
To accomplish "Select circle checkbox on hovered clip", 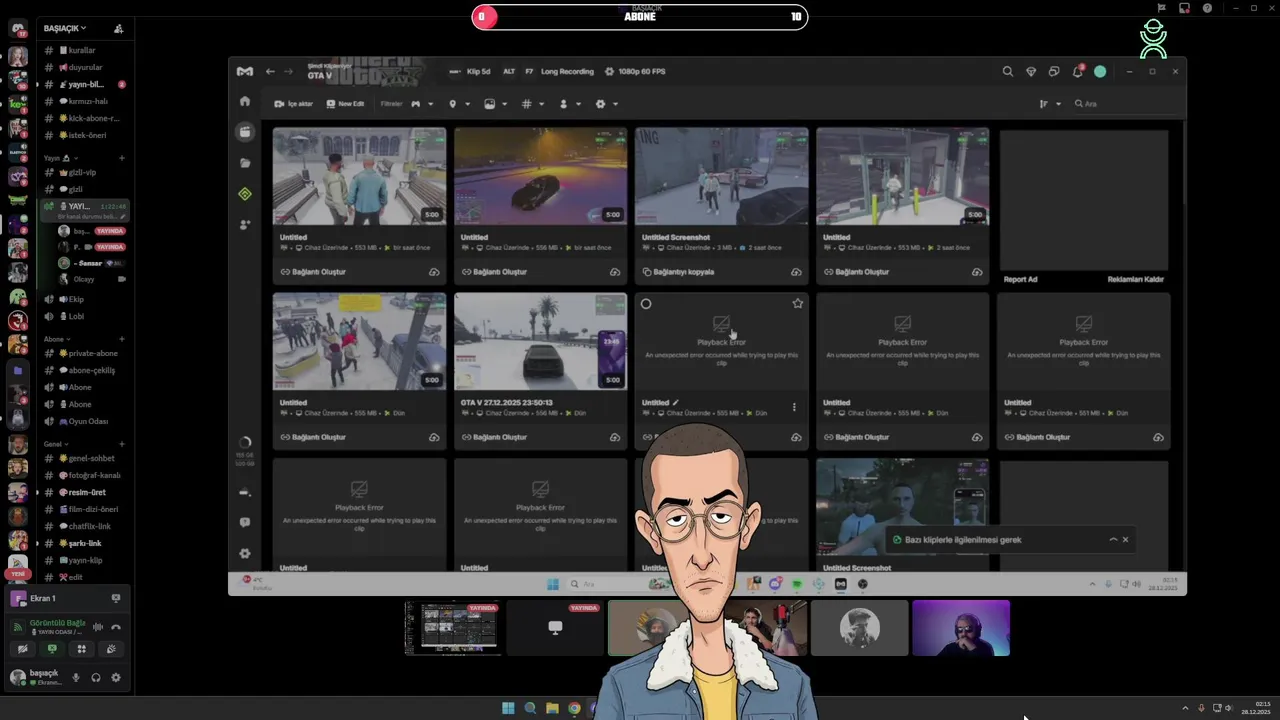I will click(x=646, y=304).
